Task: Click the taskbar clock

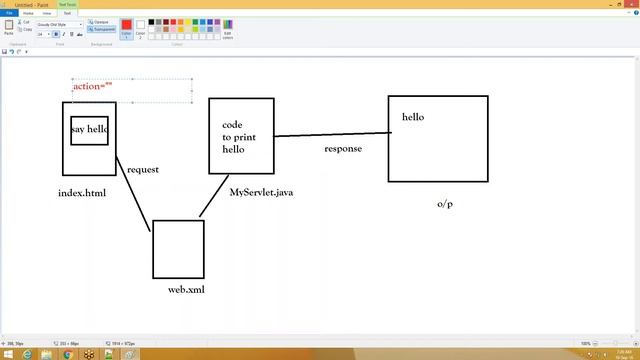Action: [x=624, y=354]
